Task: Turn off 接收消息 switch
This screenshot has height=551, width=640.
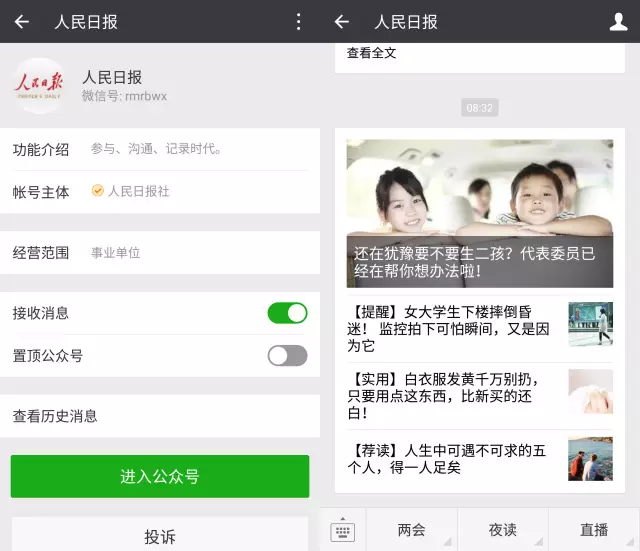Action: [x=287, y=313]
